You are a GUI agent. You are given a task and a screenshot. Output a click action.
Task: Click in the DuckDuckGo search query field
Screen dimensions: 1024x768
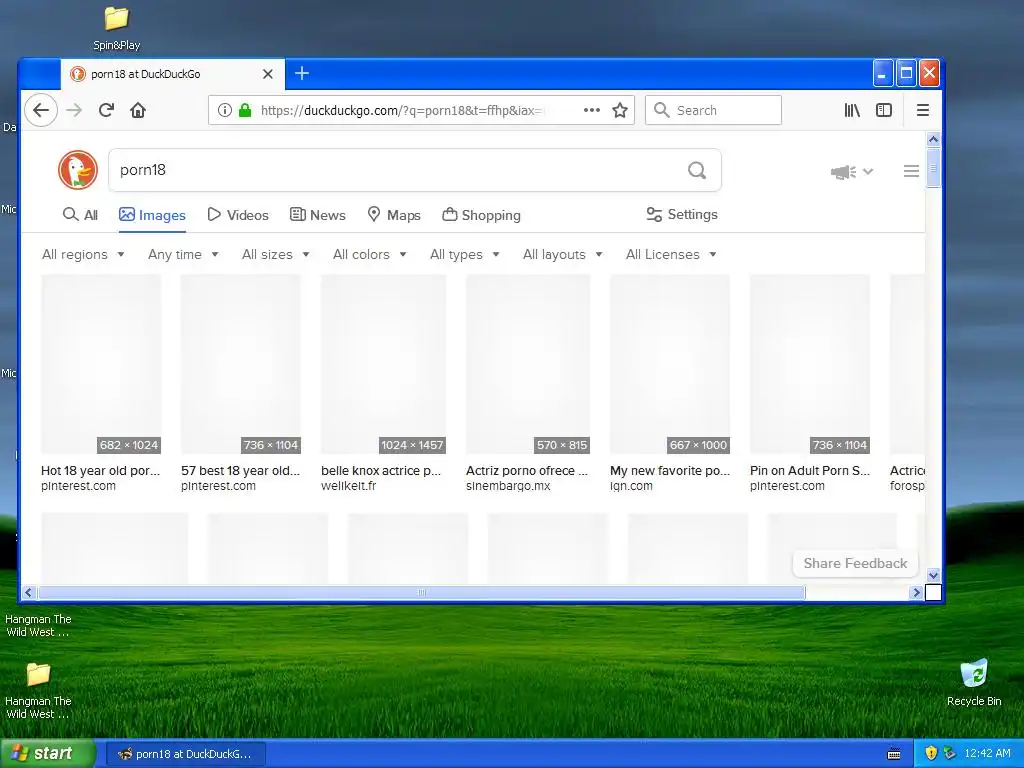(x=398, y=170)
